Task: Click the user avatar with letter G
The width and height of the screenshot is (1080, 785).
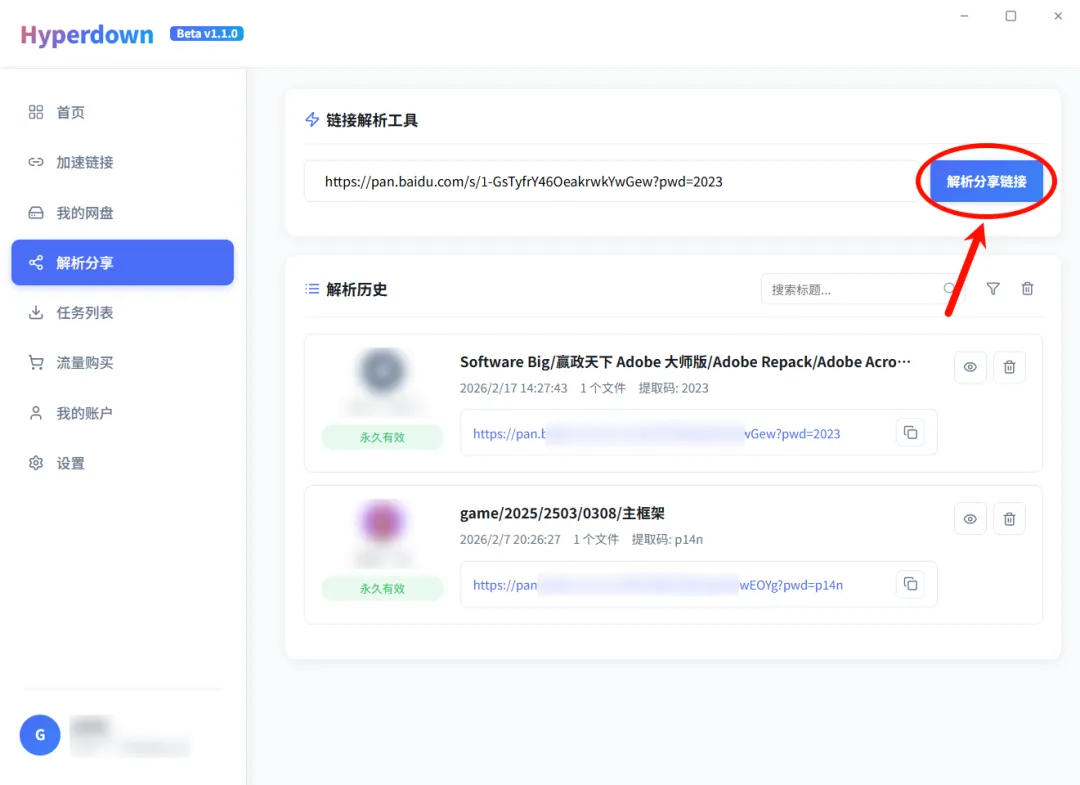Action: [40, 735]
